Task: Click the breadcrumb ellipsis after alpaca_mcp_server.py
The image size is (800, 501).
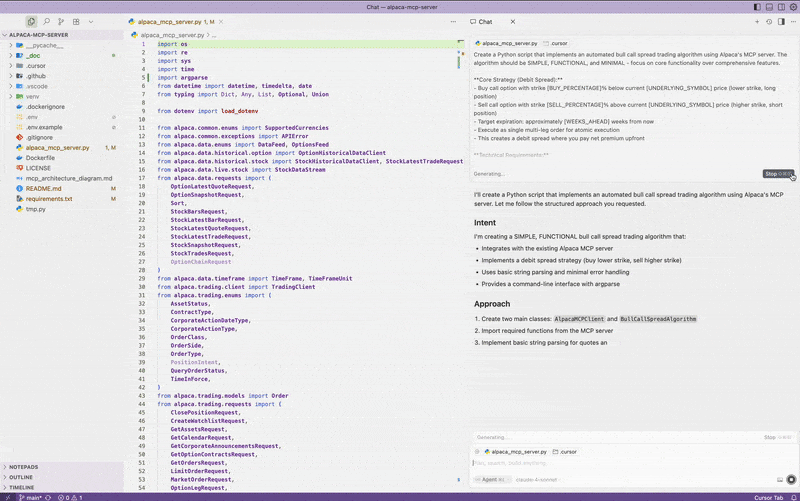Action: pos(214,35)
